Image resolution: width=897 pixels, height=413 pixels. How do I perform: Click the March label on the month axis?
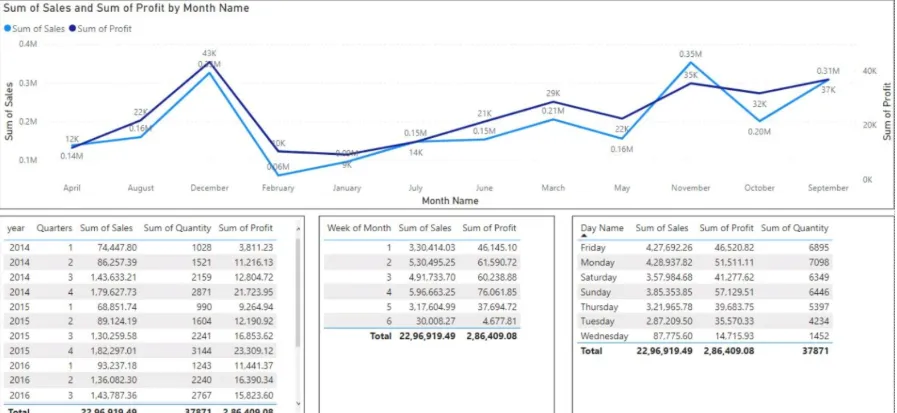click(x=553, y=188)
